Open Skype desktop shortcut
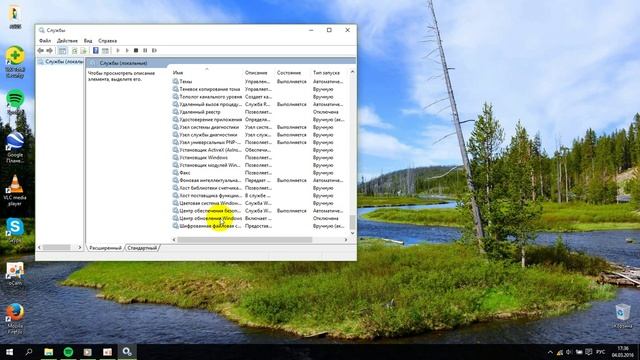Image resolution: width=640 pixels, height=360 pixels. coord(15,231)
